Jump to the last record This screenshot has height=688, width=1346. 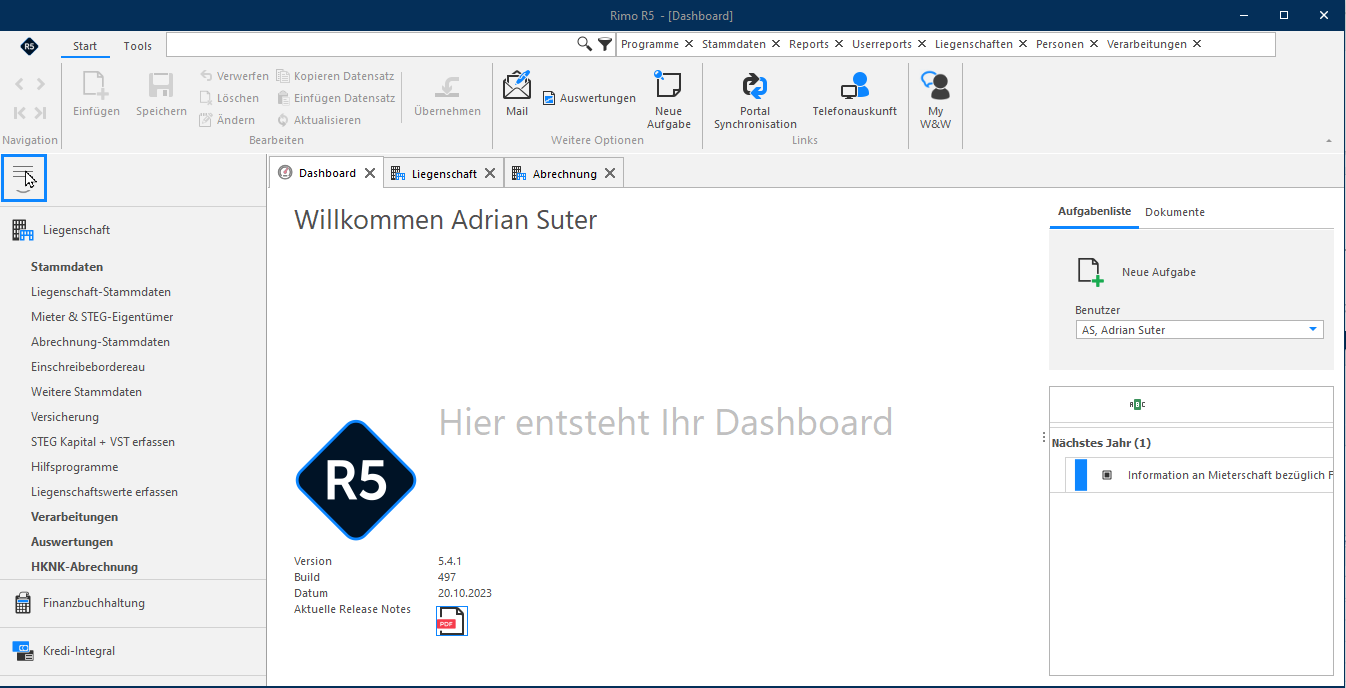40,113
